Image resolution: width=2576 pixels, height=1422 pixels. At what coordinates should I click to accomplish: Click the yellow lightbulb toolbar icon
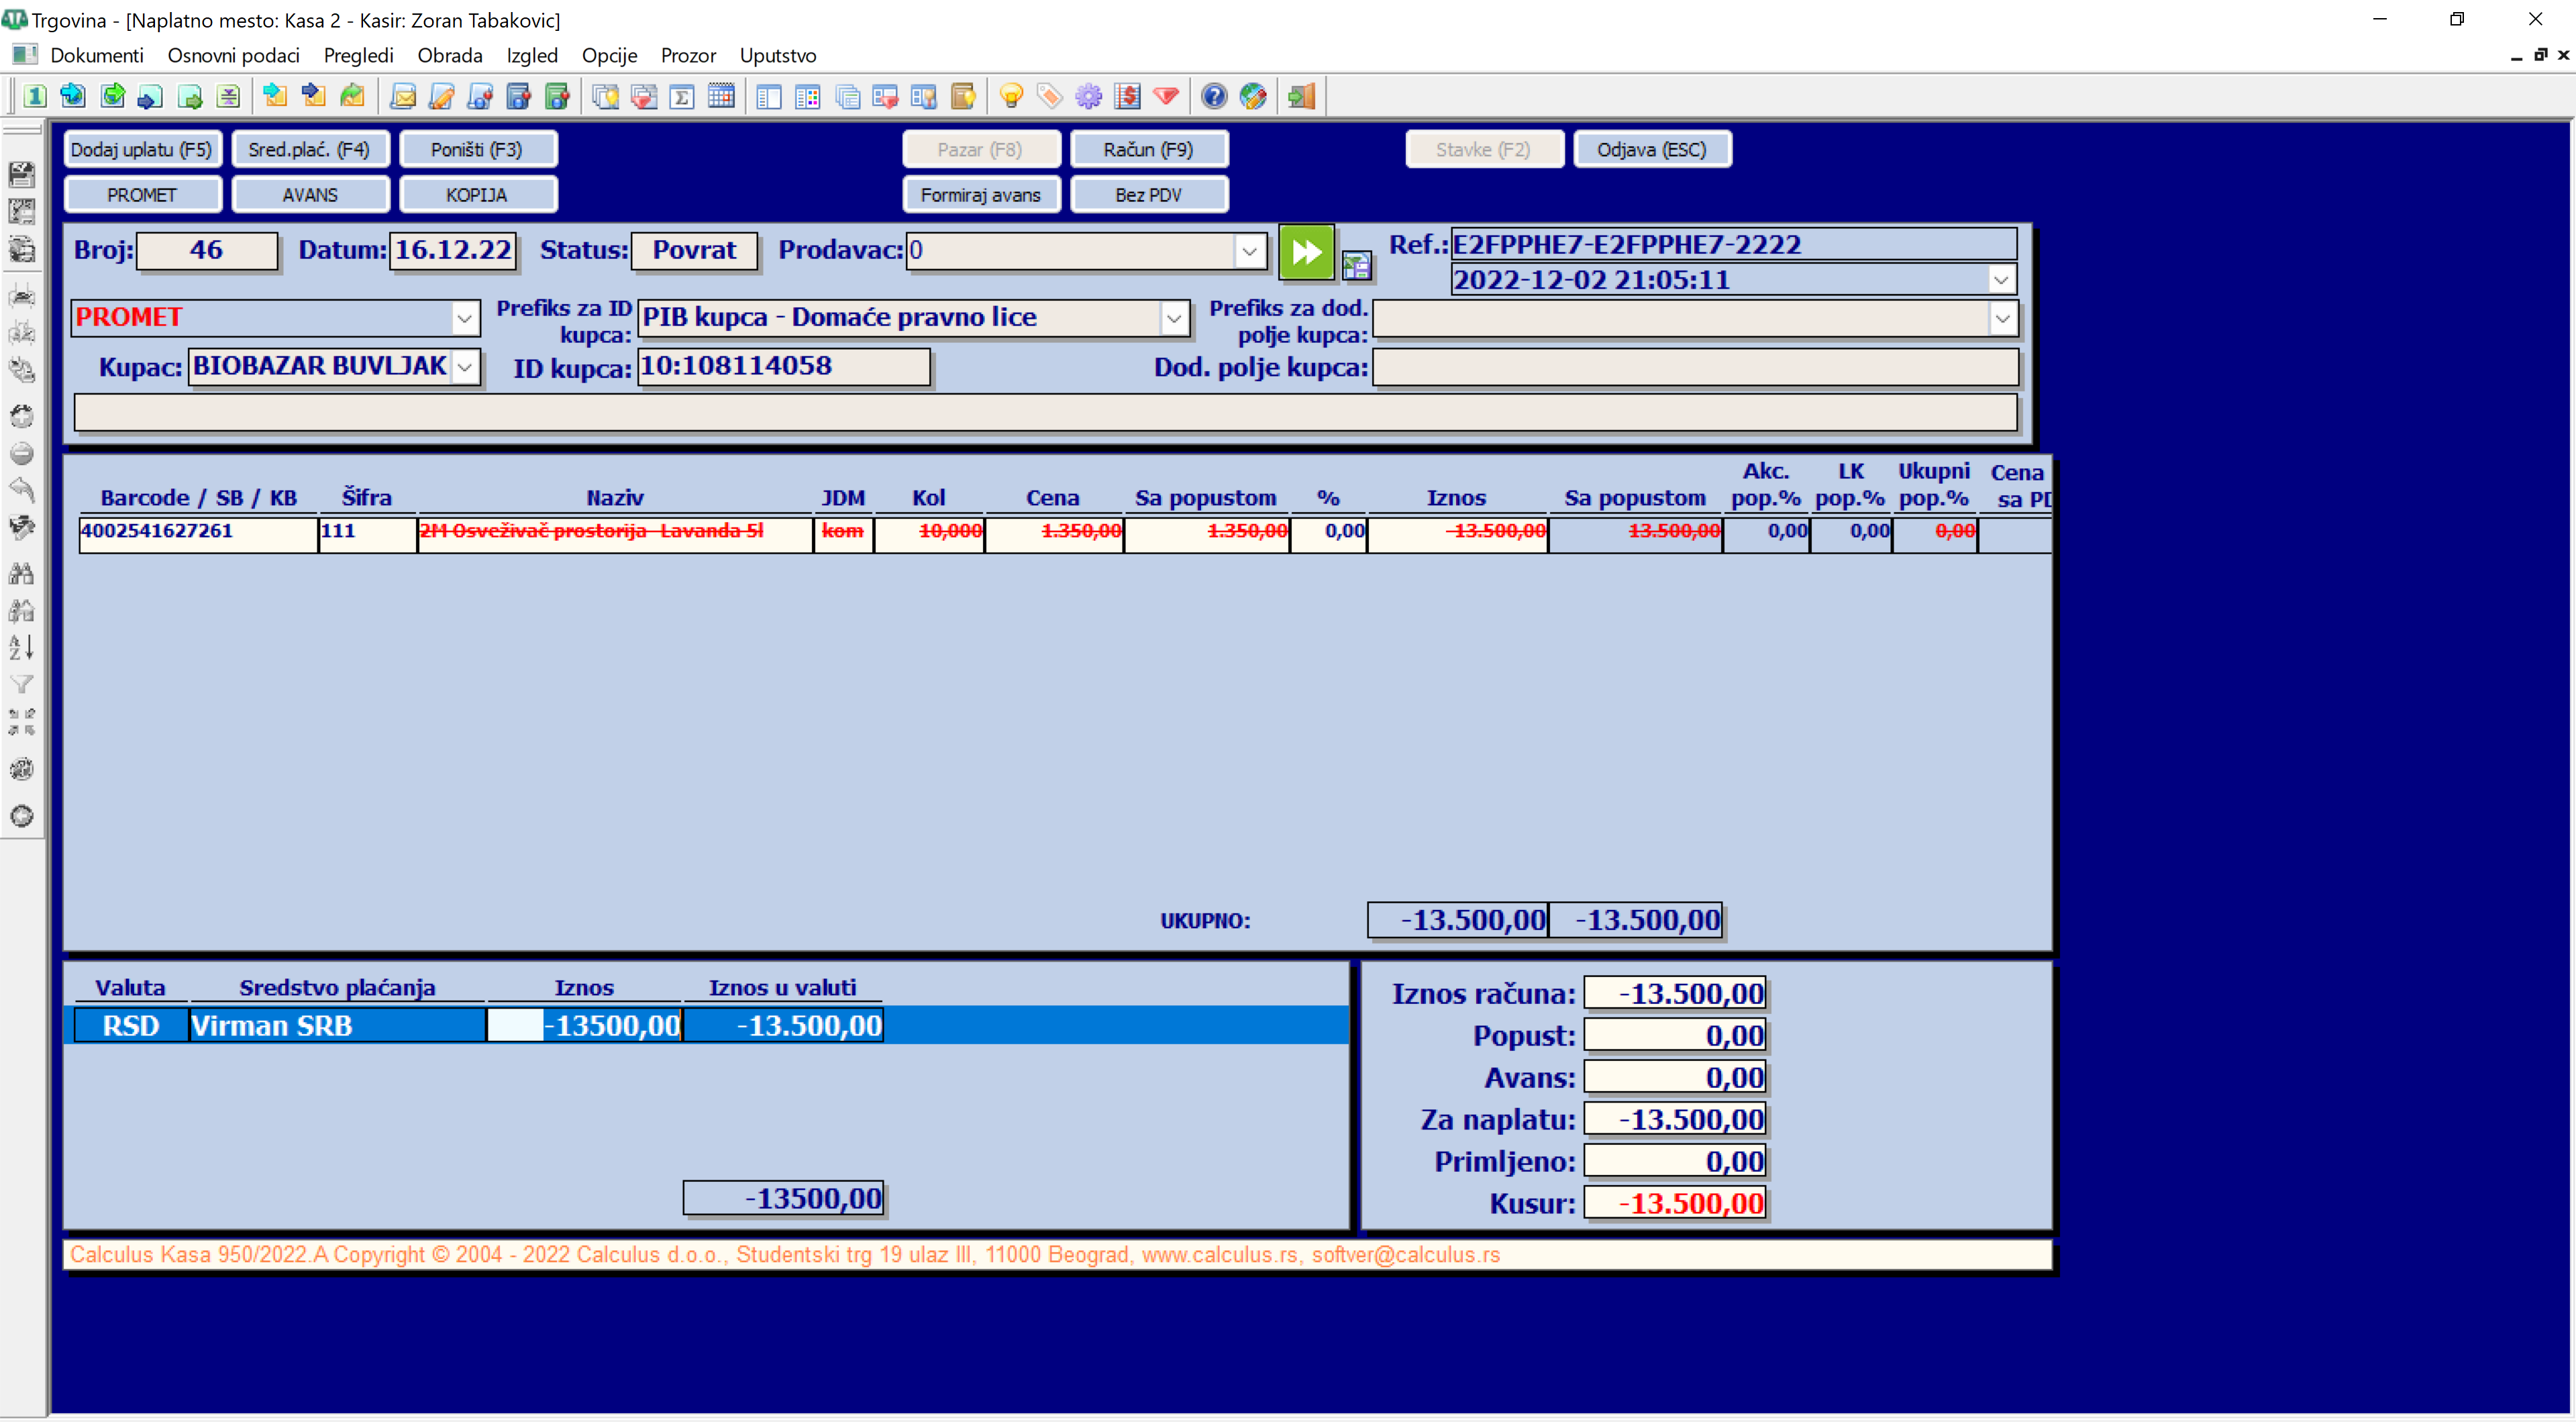1011,96
